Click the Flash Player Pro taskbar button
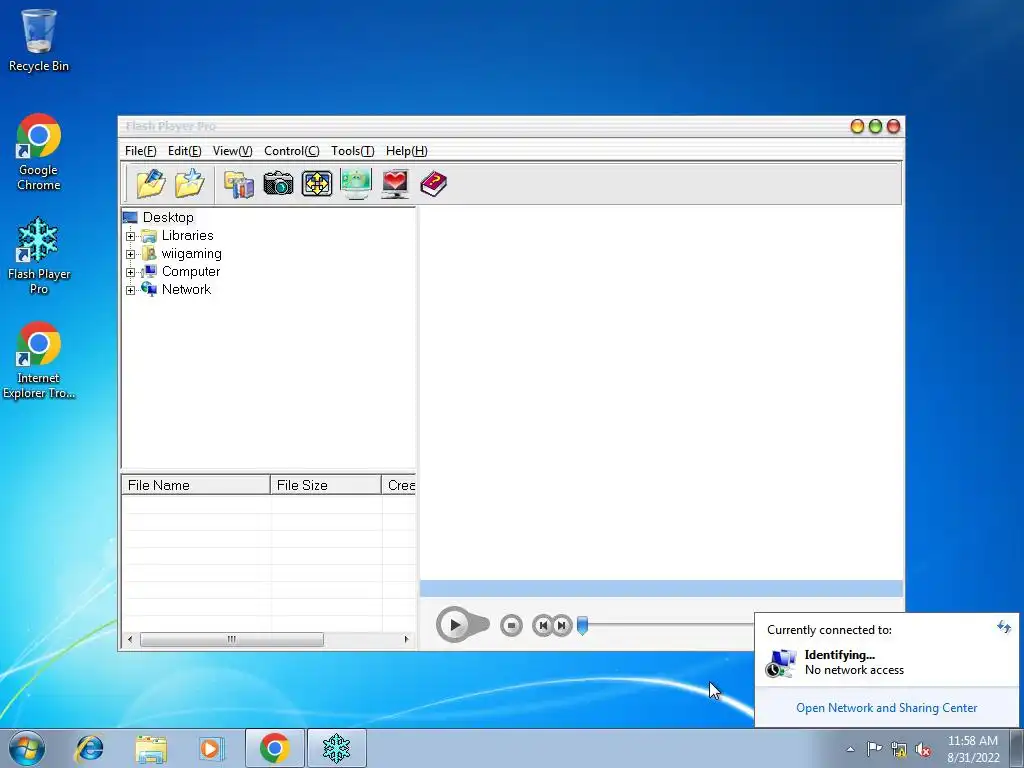The image size is (1024, 768). [336, 748]
